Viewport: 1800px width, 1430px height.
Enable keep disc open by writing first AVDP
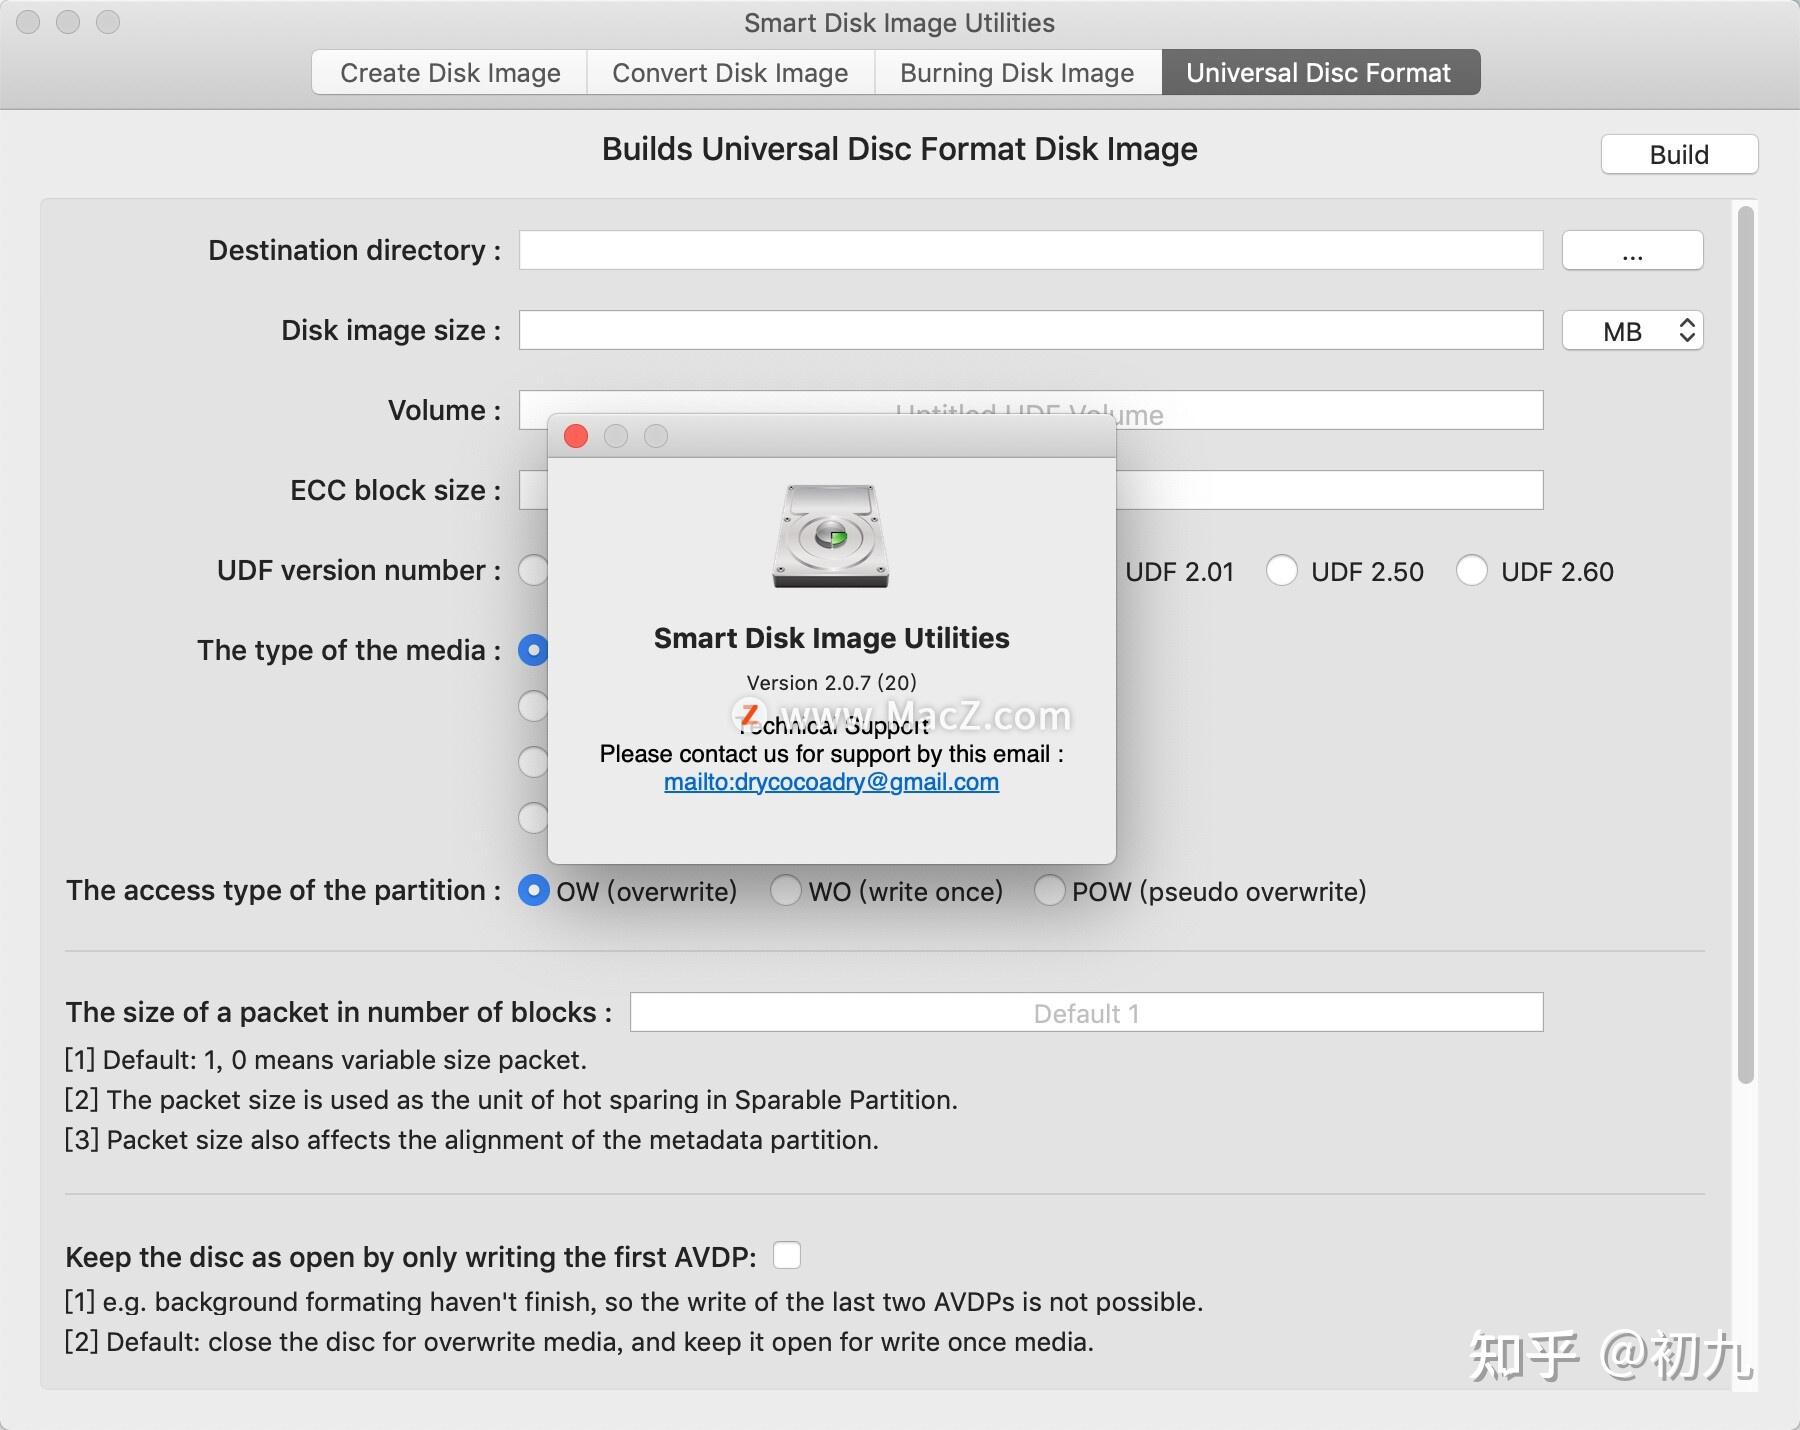tap(787, 1256)
